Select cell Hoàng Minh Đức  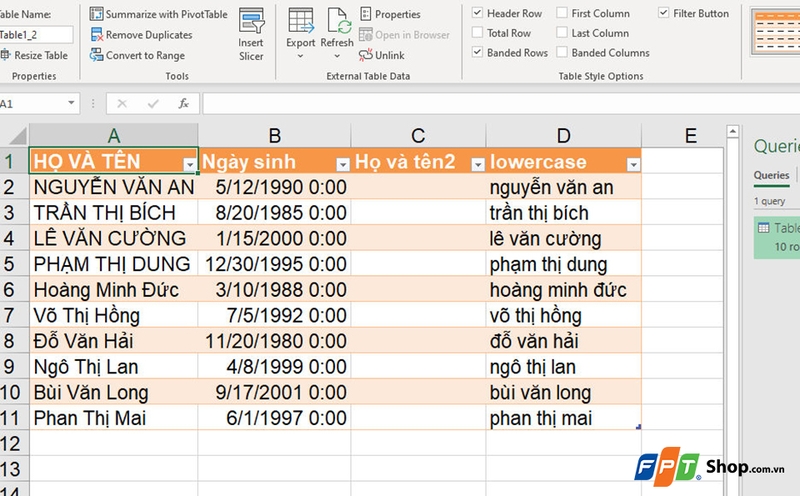pos(114,289)
